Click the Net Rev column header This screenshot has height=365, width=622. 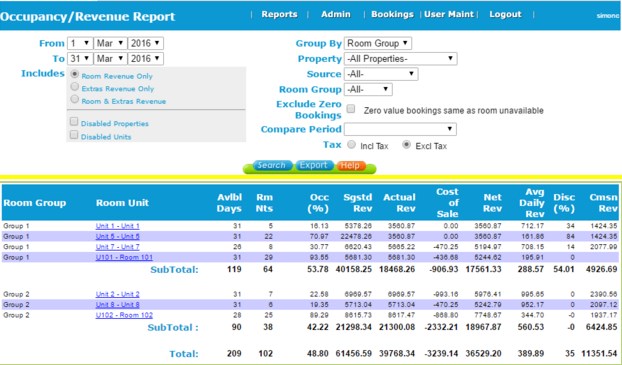(x=492, y=203)
